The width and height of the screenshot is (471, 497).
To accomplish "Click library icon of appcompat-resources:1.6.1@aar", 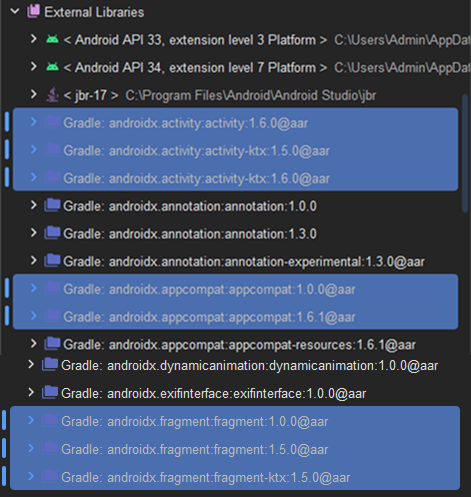I will coord(52,344).
